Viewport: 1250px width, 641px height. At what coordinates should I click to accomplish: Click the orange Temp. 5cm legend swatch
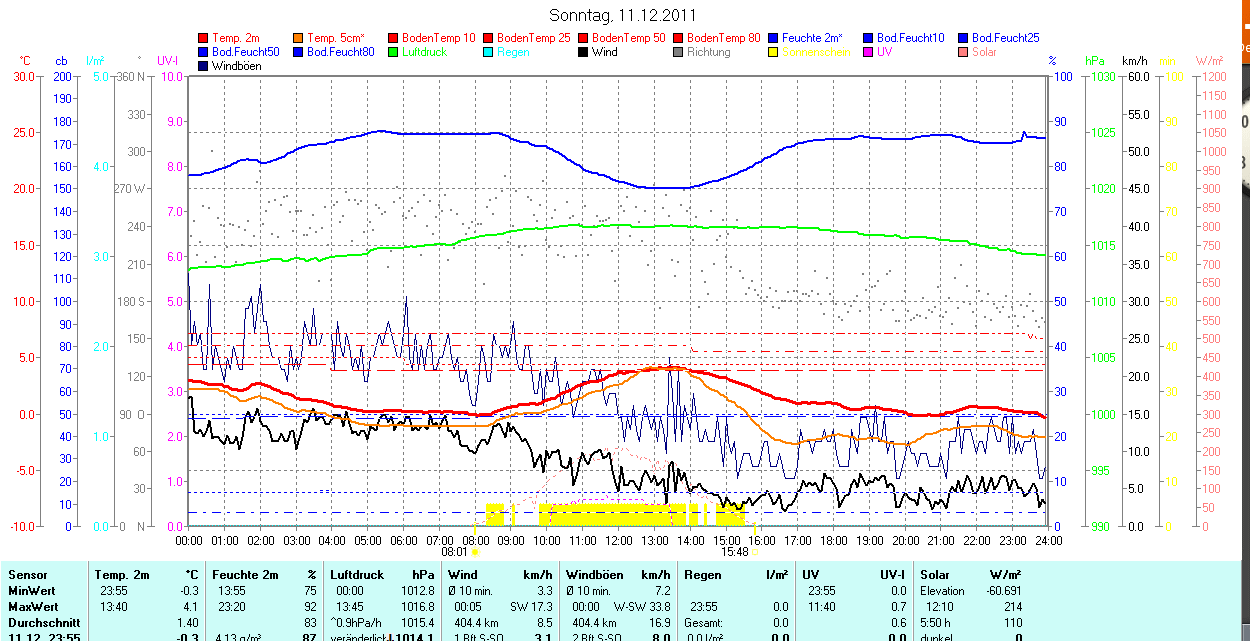click(299, 38)
